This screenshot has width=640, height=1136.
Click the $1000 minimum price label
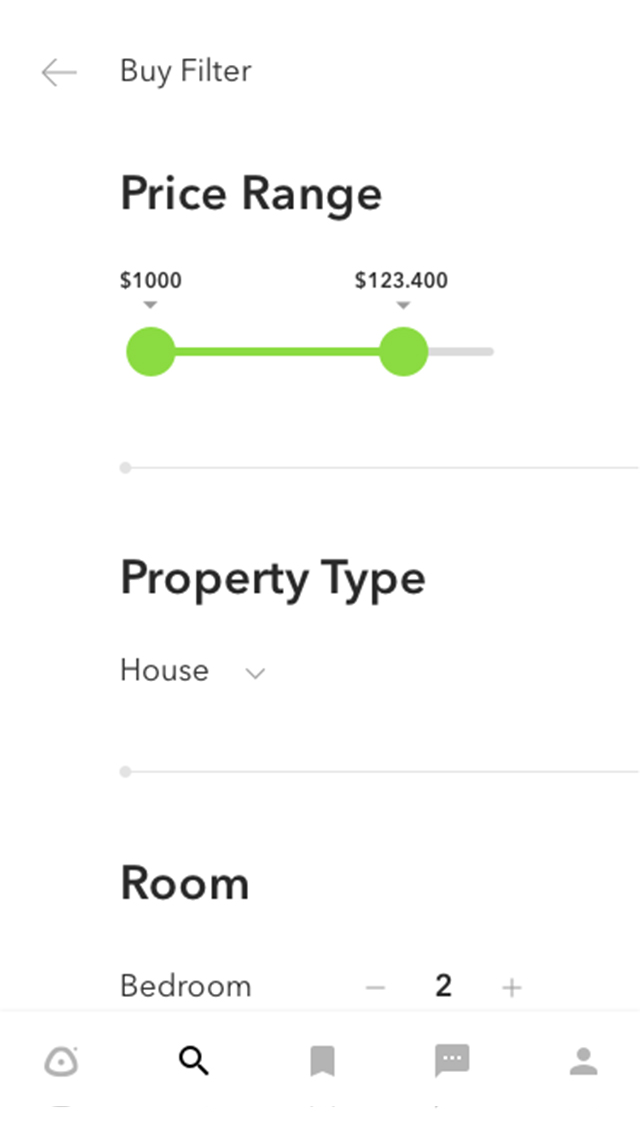[x=151, y=281]
